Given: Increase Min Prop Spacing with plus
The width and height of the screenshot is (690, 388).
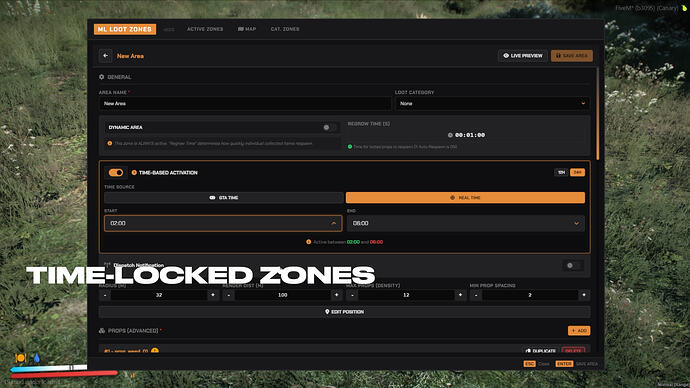Looking at the screenshot, I should (584, 295).
